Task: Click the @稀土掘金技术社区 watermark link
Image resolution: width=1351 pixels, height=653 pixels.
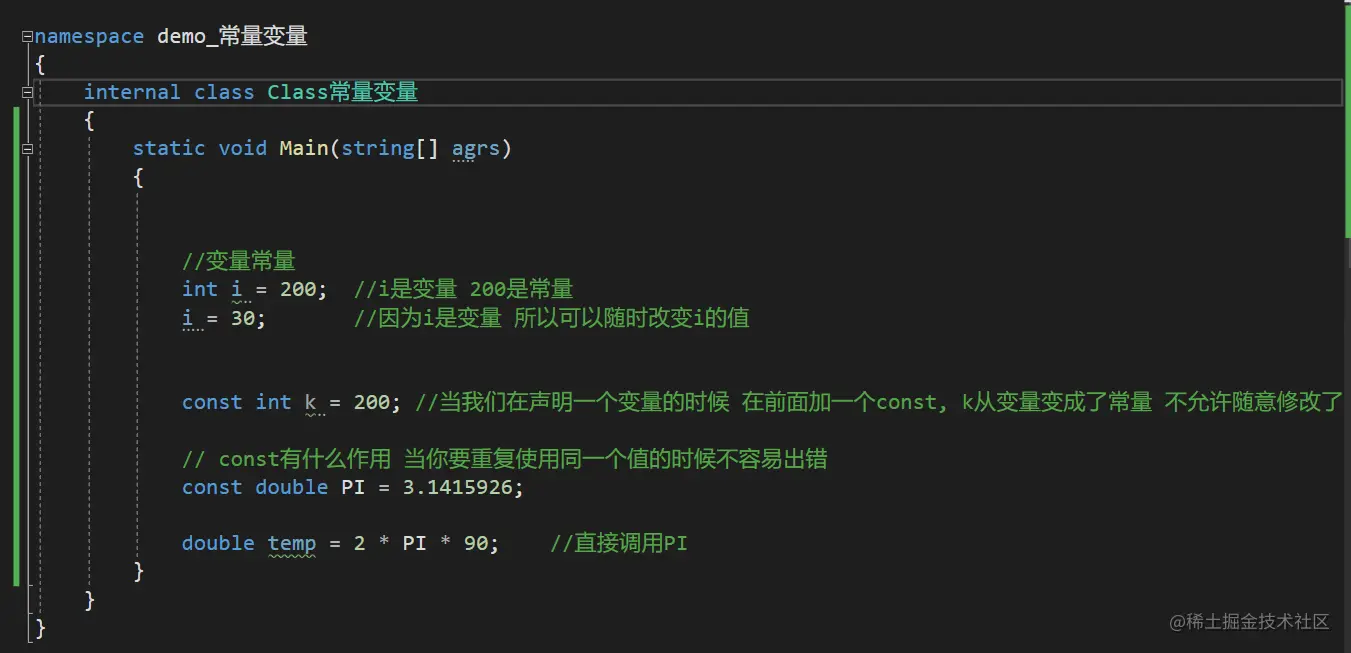Action: 1248,621
